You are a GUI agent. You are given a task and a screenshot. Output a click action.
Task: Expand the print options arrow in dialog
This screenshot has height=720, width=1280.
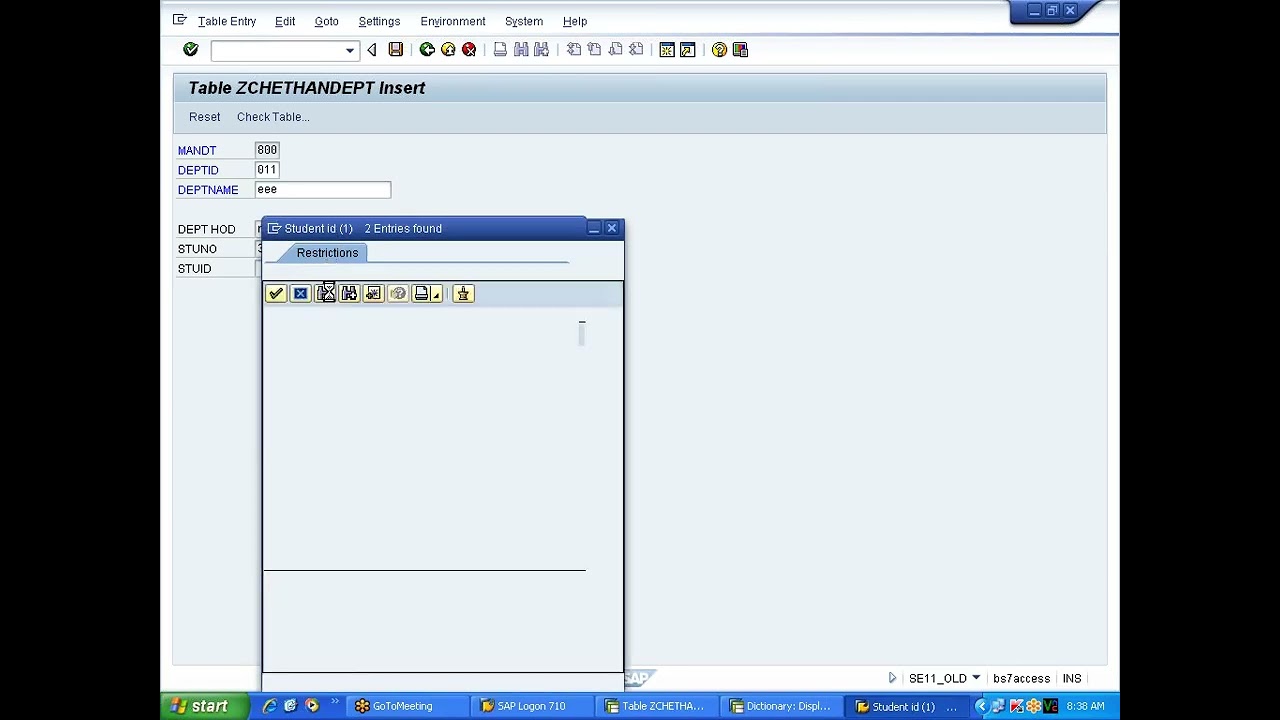[x=437, y=294]
